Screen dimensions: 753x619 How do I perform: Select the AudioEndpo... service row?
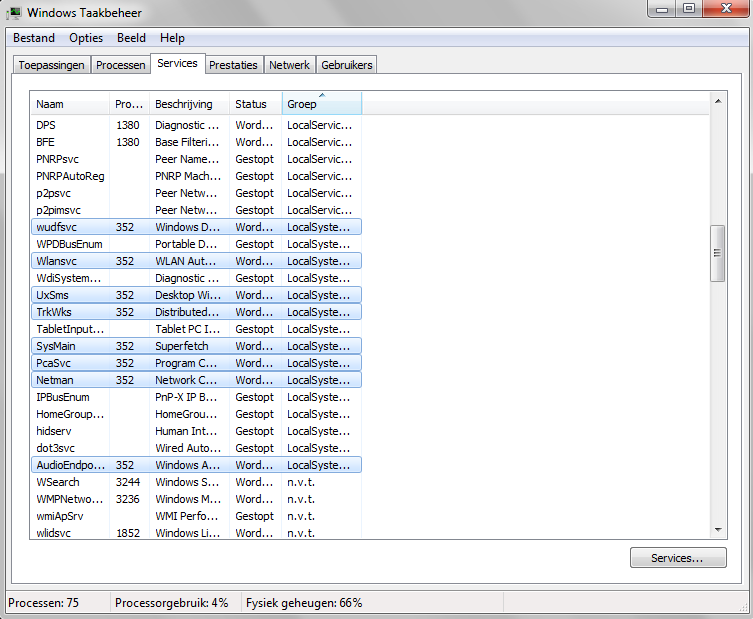coord(196,465)
